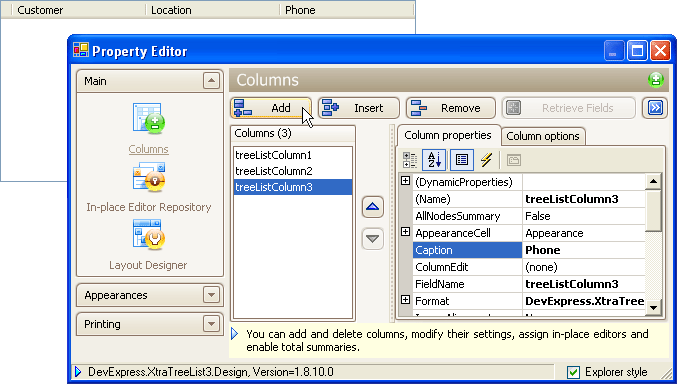Click the Property Editor title icon
This screenshot has width=678, height=385.
(81, 51)
